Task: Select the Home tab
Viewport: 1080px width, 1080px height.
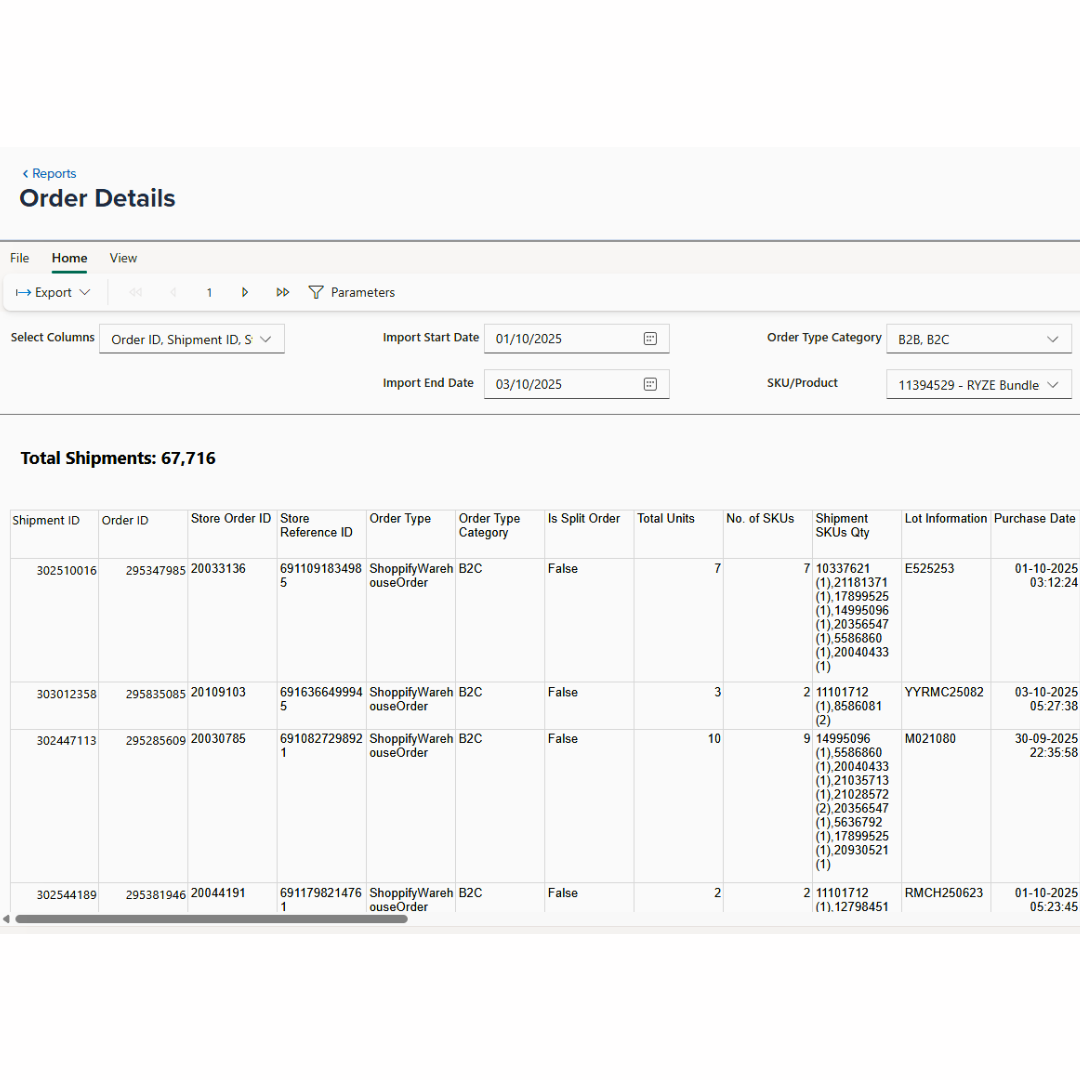Action: (x=70, y=258)
